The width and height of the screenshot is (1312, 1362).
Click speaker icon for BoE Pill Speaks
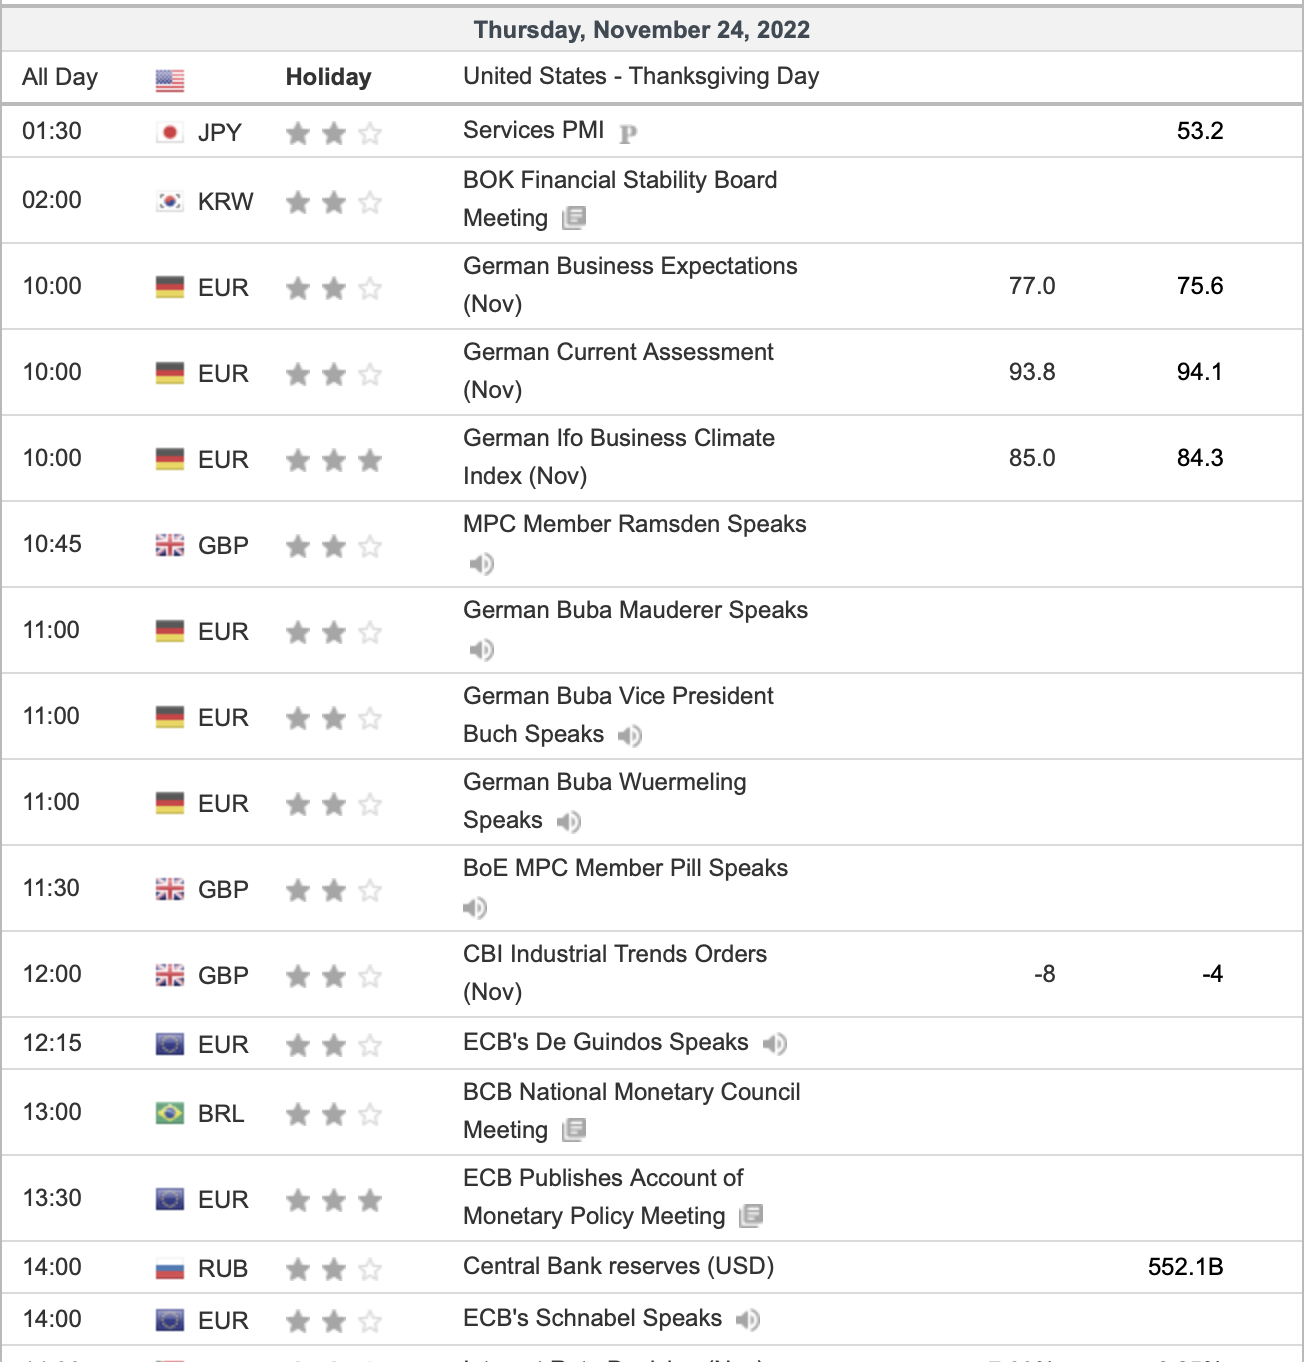click(x=475, y=908)
